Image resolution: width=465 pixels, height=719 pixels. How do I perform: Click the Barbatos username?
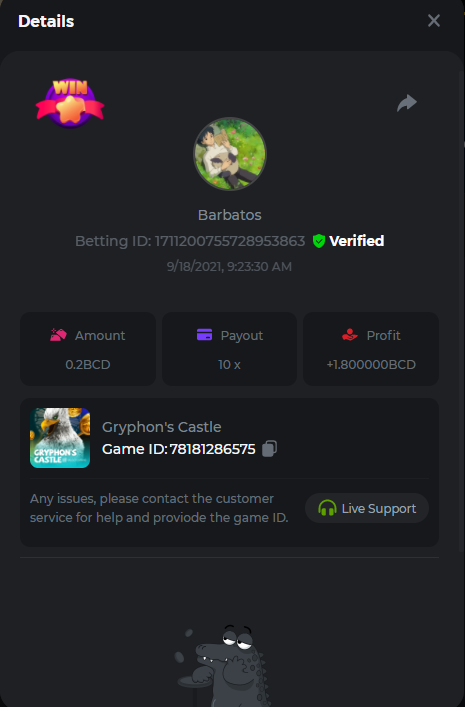229,215
